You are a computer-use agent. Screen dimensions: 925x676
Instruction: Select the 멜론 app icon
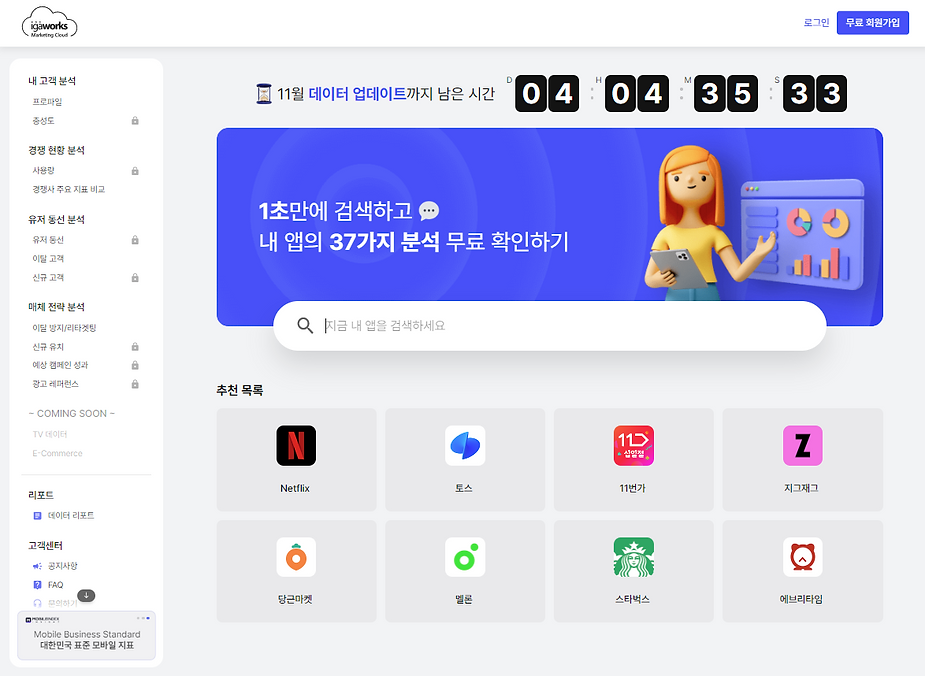pyautogui.click(x=465, y=557)
